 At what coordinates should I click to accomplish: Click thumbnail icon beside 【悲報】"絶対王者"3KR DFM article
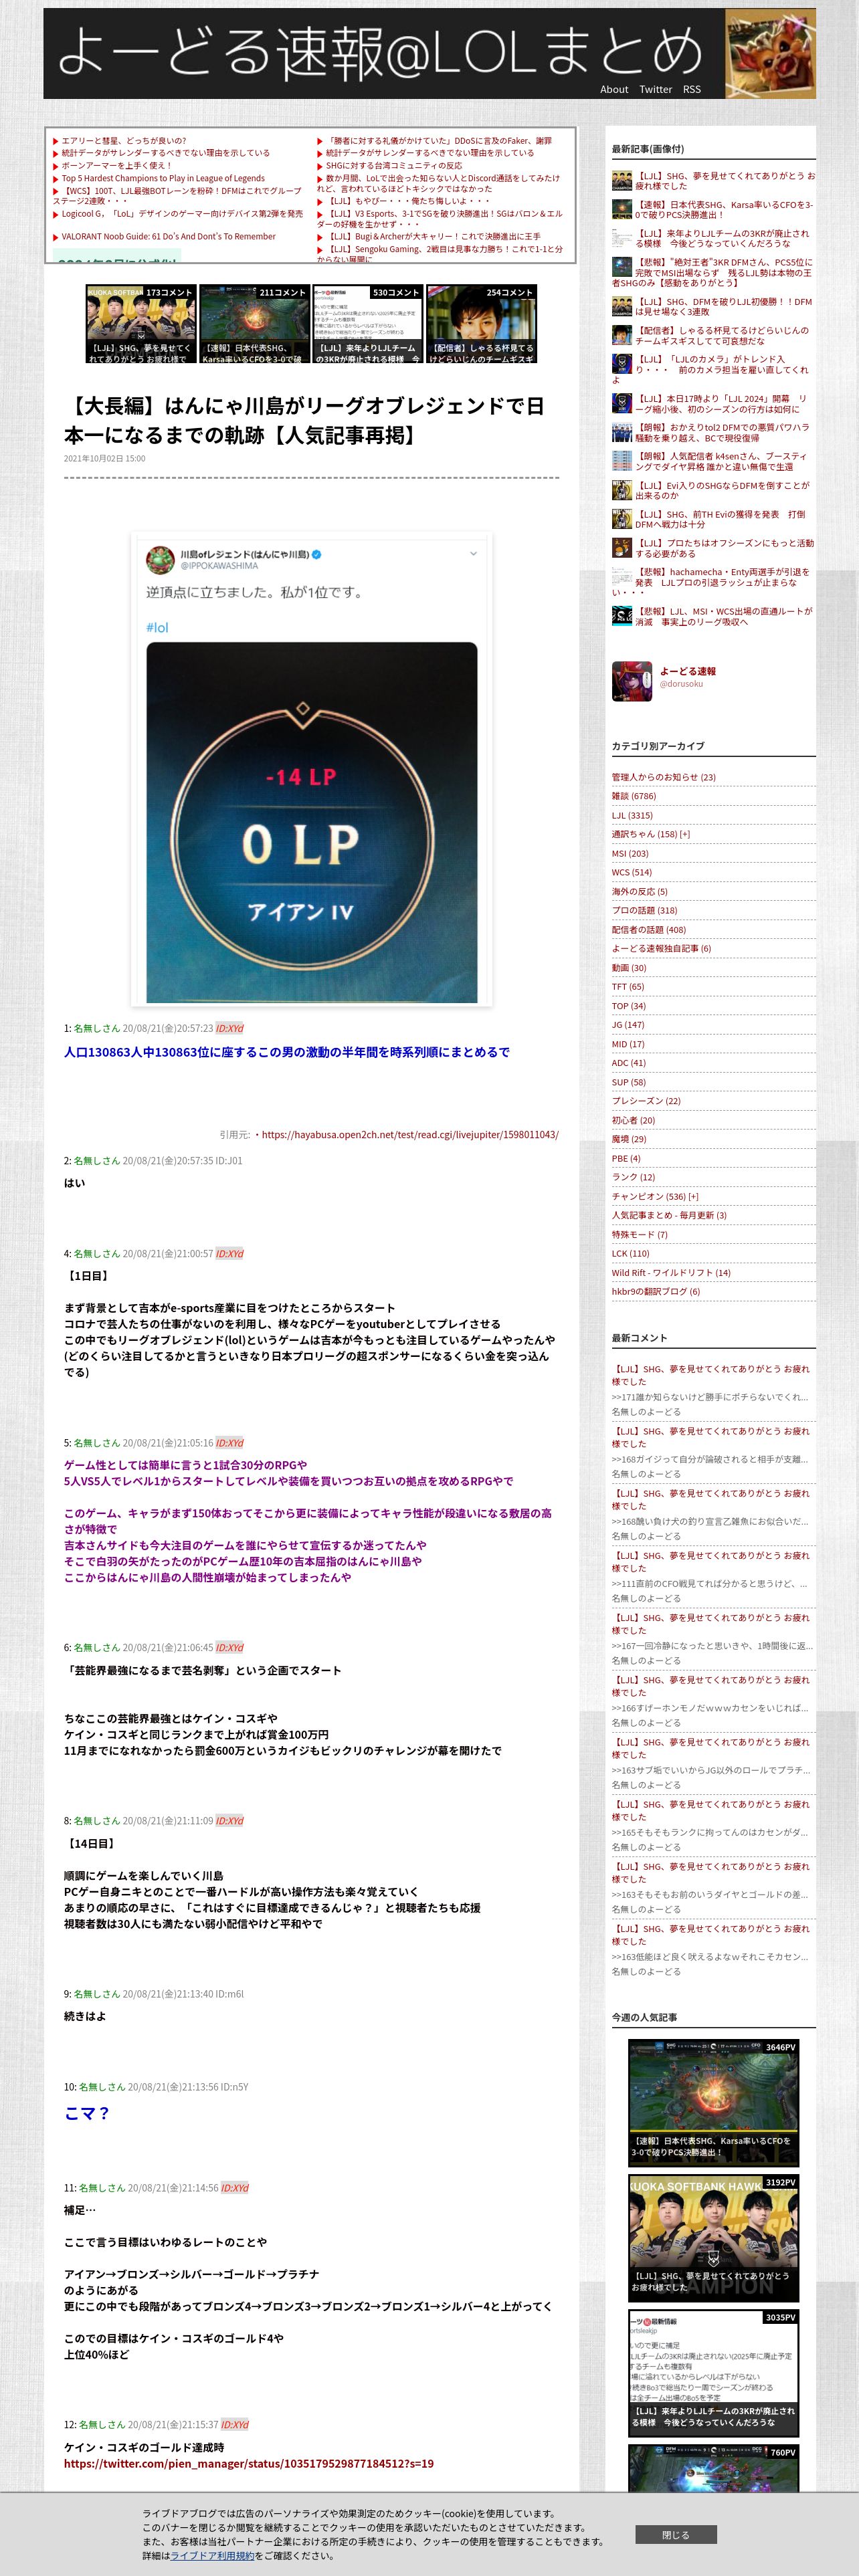click(x=621, y=267)
